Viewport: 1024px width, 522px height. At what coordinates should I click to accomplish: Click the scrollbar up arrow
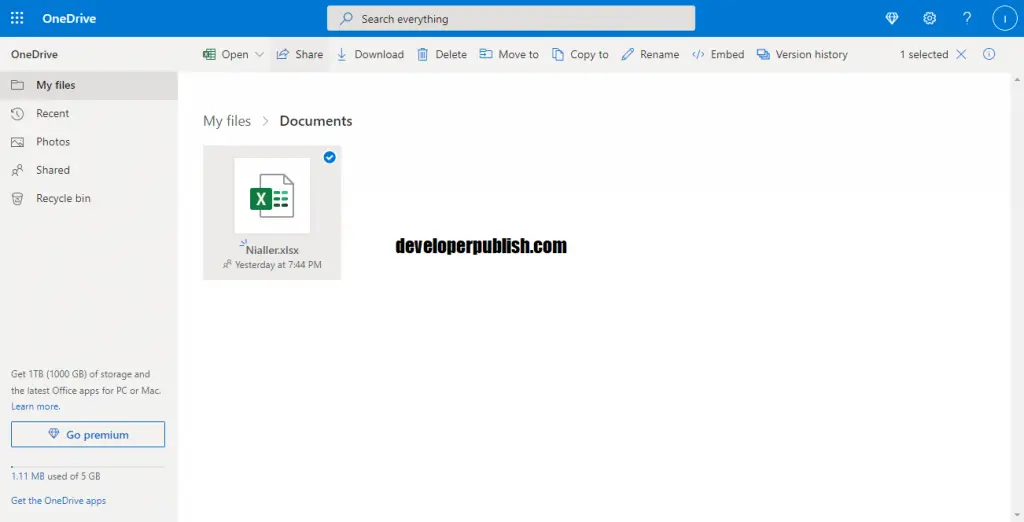(1017, 80)
